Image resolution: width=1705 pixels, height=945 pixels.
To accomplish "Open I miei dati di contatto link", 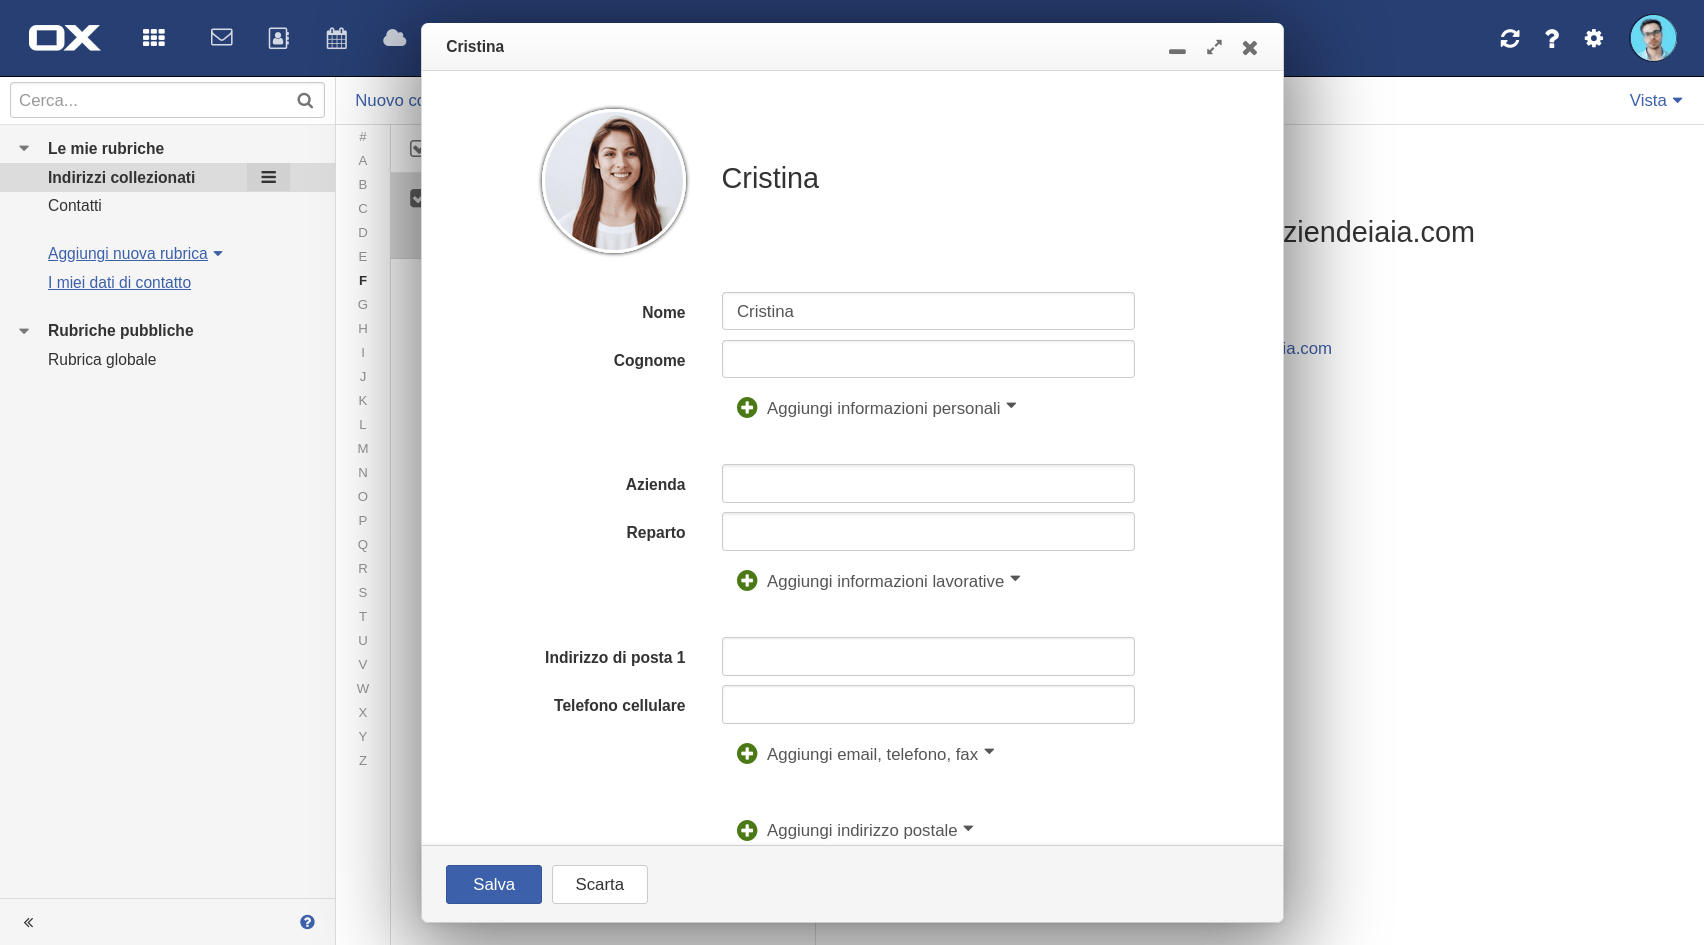I will pyautogui.click(x=119, y=283).
